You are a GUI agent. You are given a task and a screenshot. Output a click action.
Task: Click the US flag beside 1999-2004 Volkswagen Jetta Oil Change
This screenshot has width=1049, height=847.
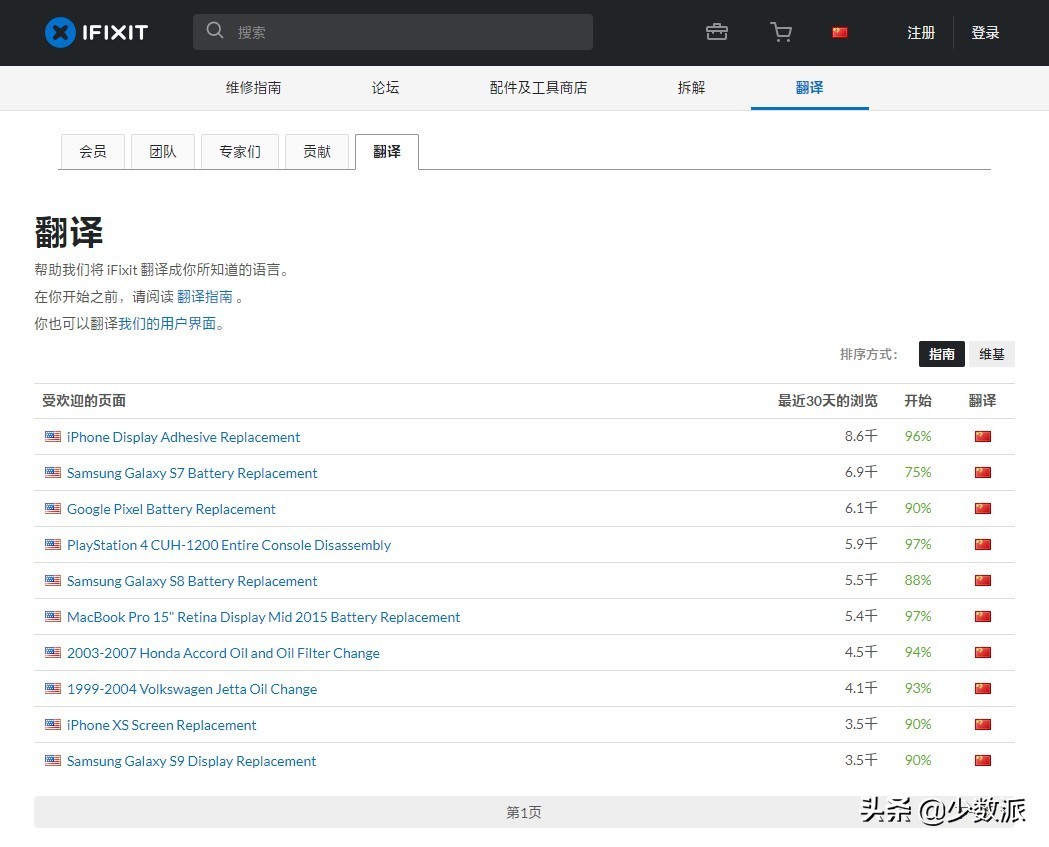[52, 688]
